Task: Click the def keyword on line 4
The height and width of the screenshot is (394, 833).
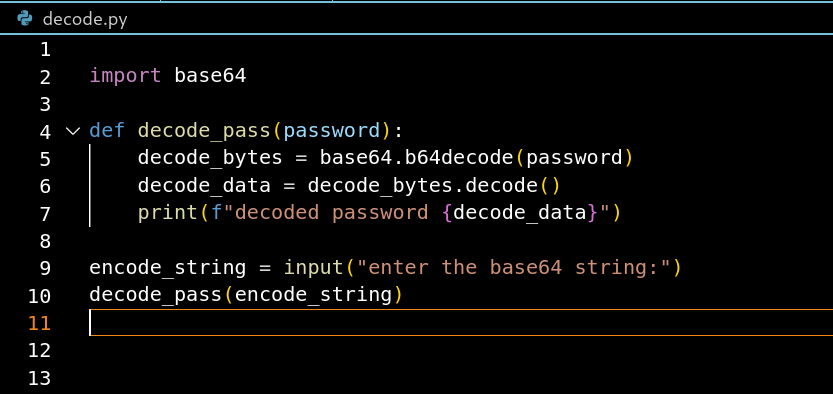Action: 107,131
